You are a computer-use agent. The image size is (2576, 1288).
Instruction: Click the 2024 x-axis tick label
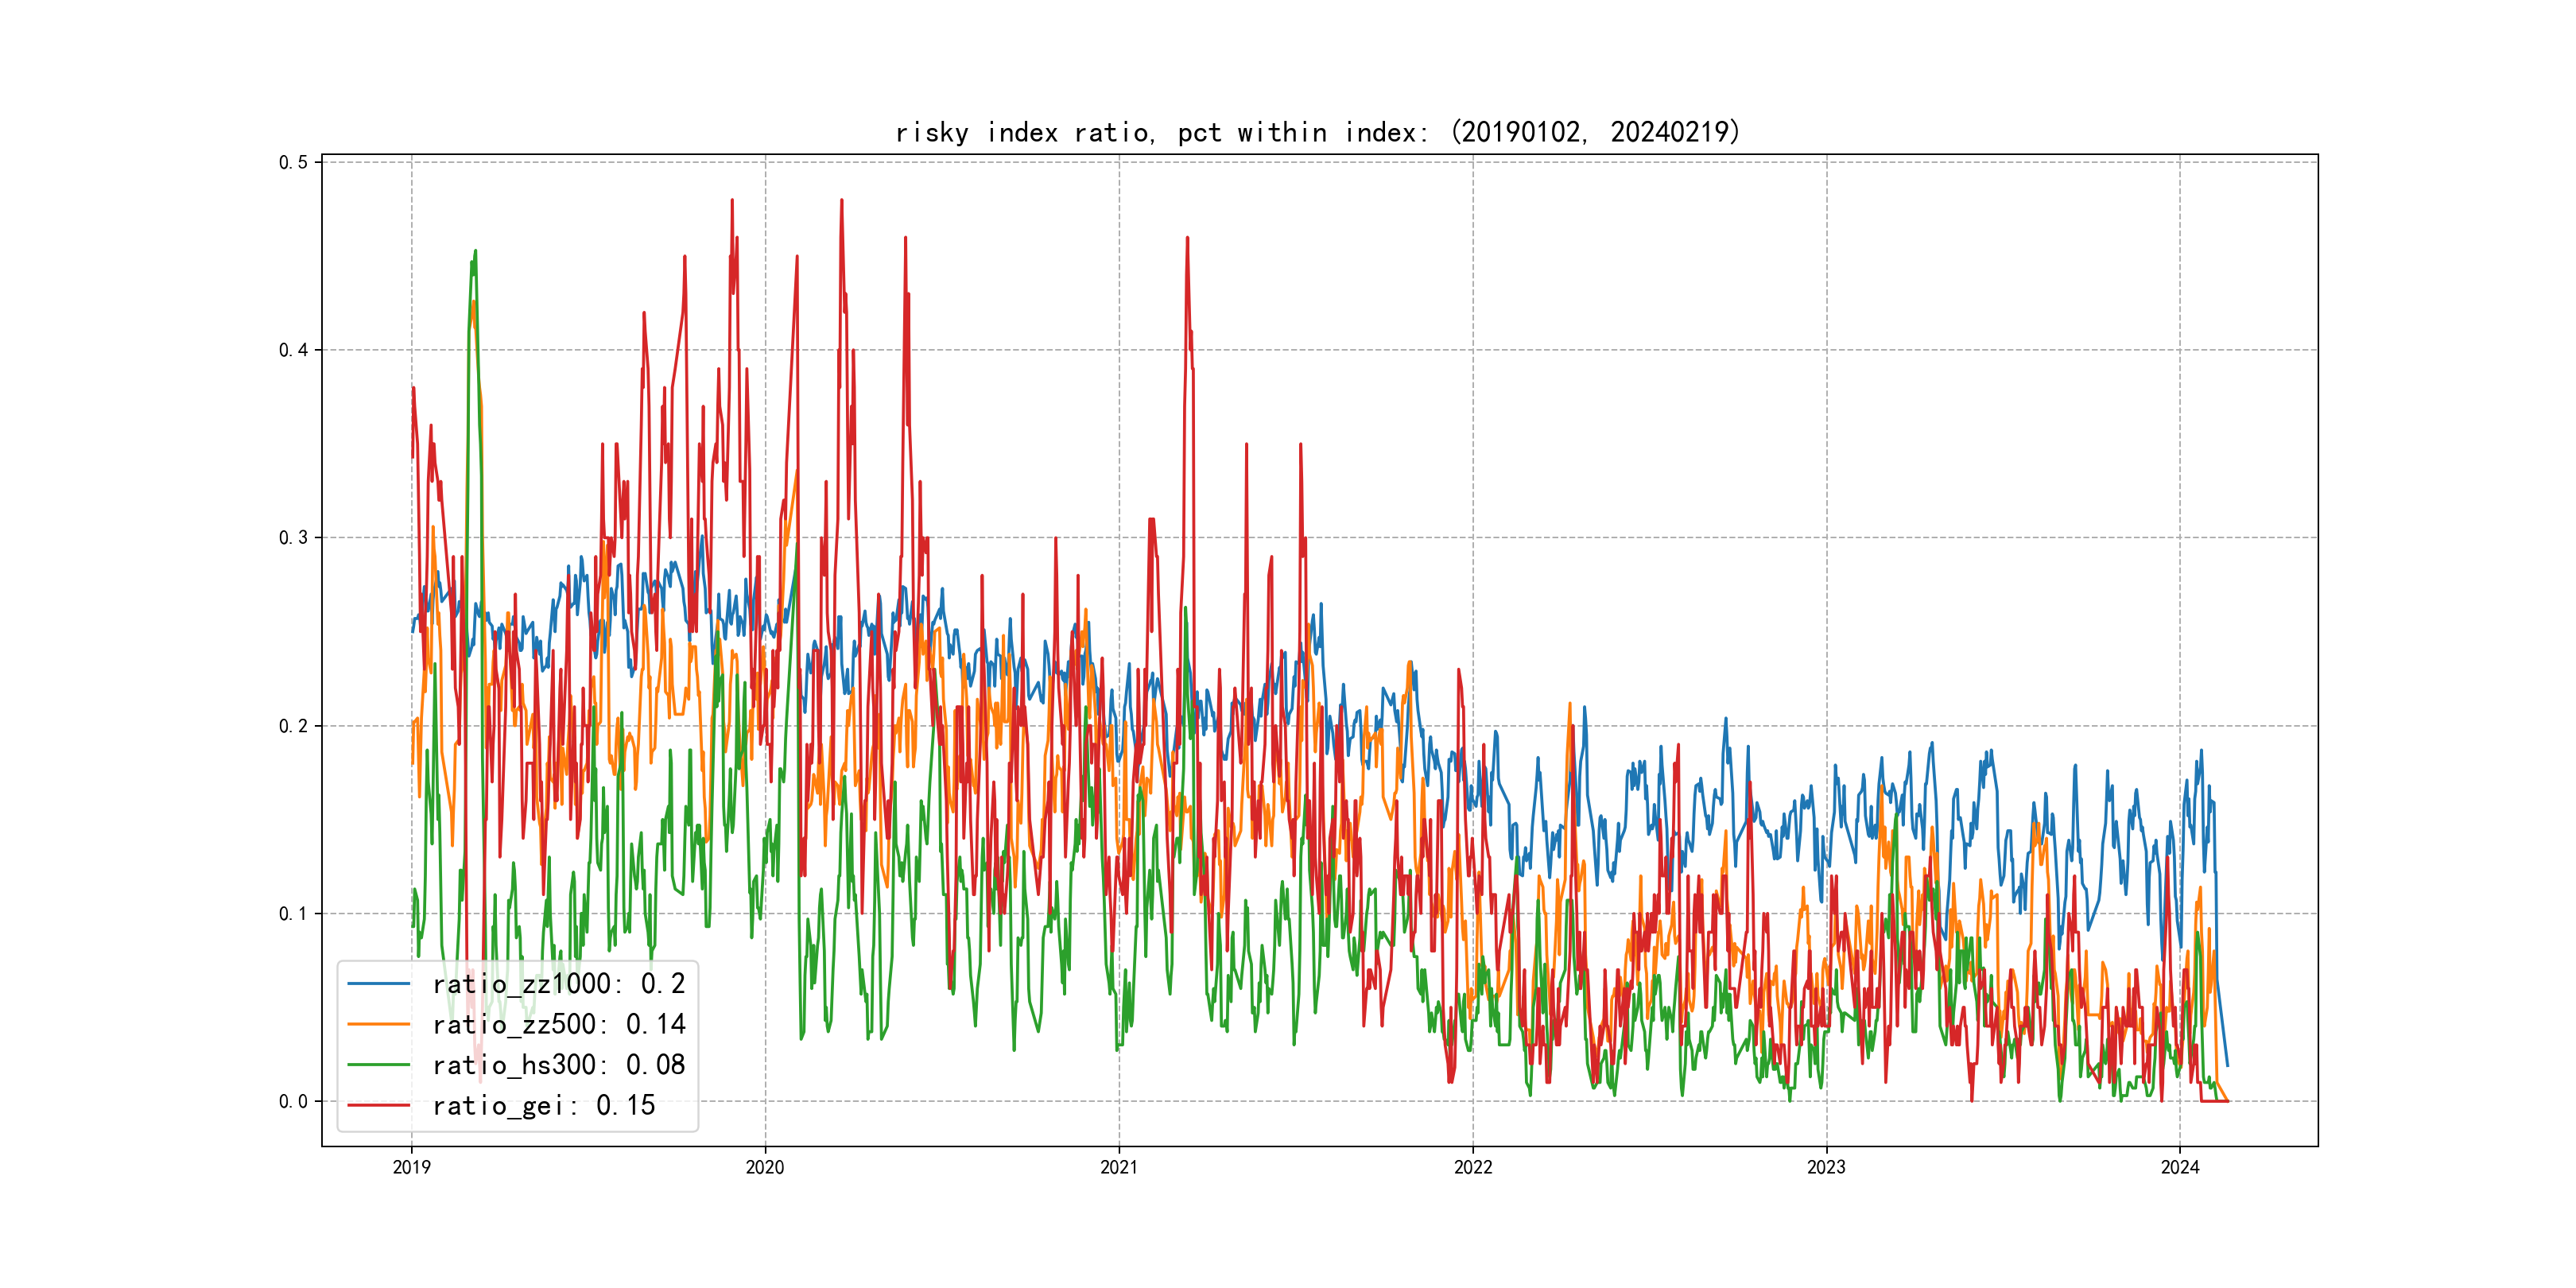click(2180, 1167)
